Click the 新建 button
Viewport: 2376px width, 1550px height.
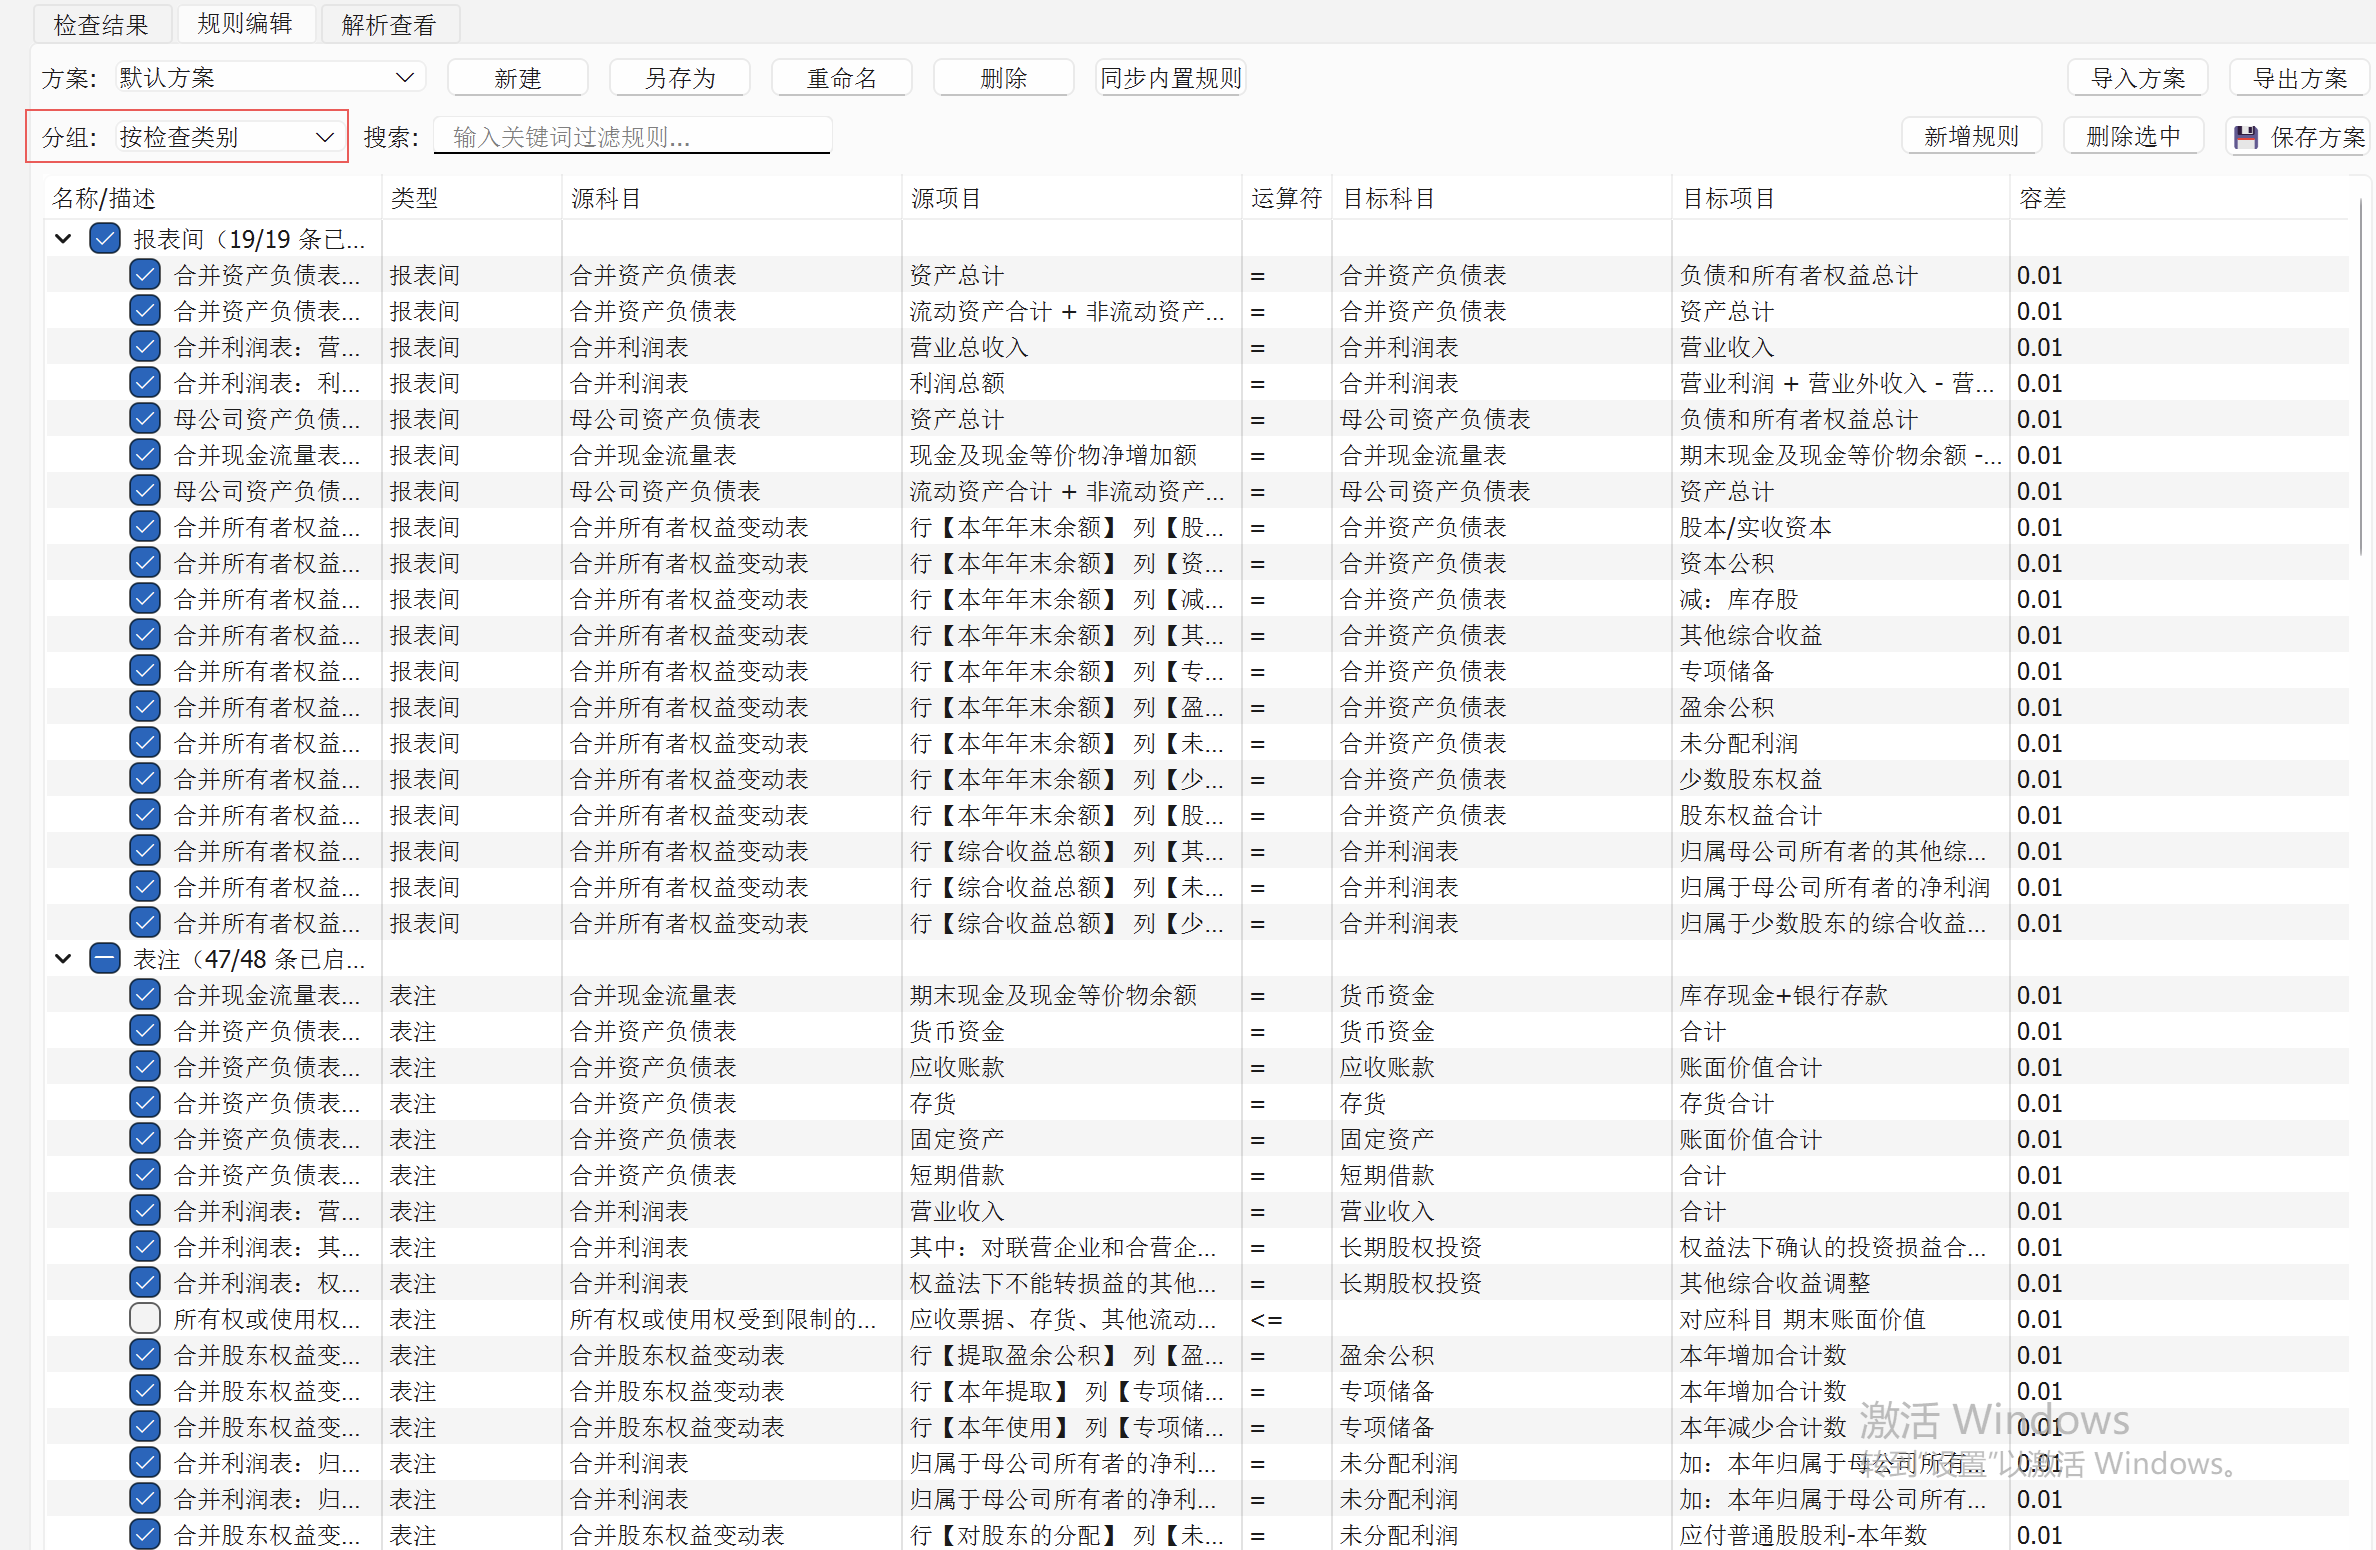click(517, 78)
